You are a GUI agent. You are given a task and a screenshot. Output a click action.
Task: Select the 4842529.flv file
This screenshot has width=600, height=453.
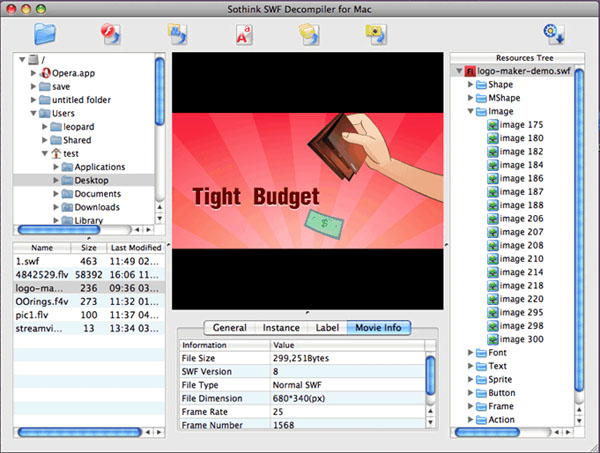[89, 275]
